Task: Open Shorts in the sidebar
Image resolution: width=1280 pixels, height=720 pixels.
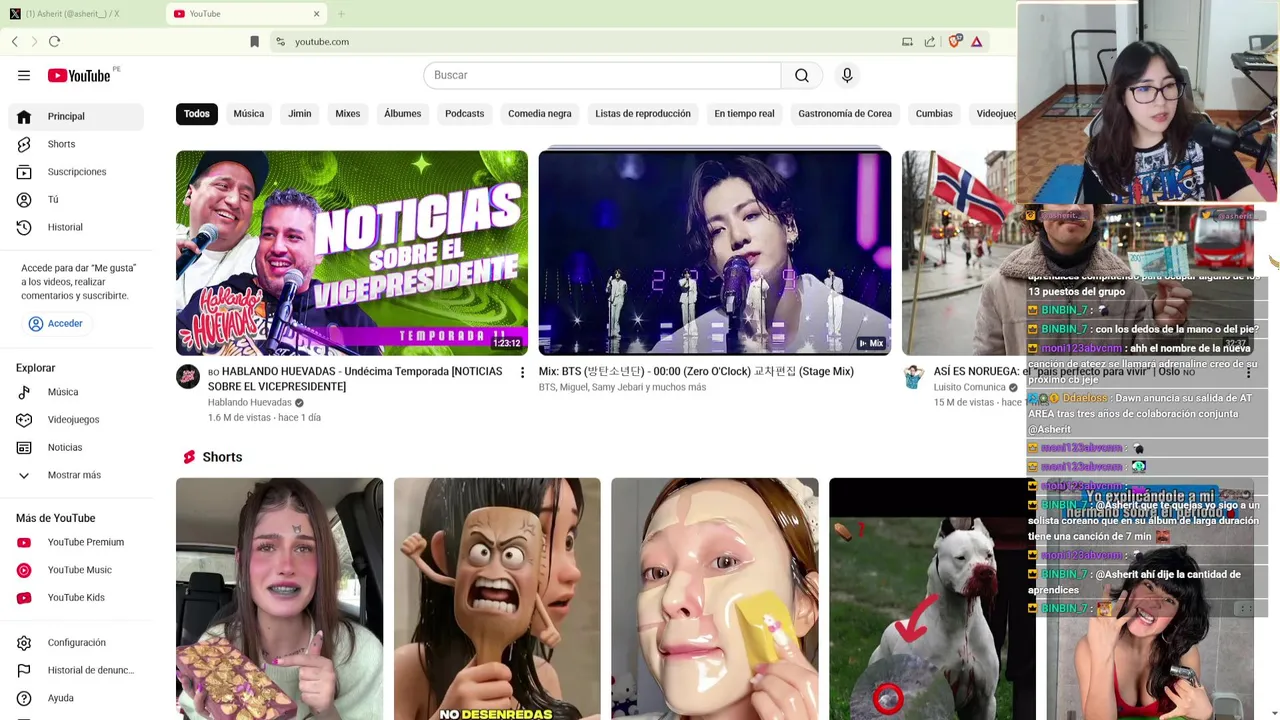Action: [x=76, y=144]
